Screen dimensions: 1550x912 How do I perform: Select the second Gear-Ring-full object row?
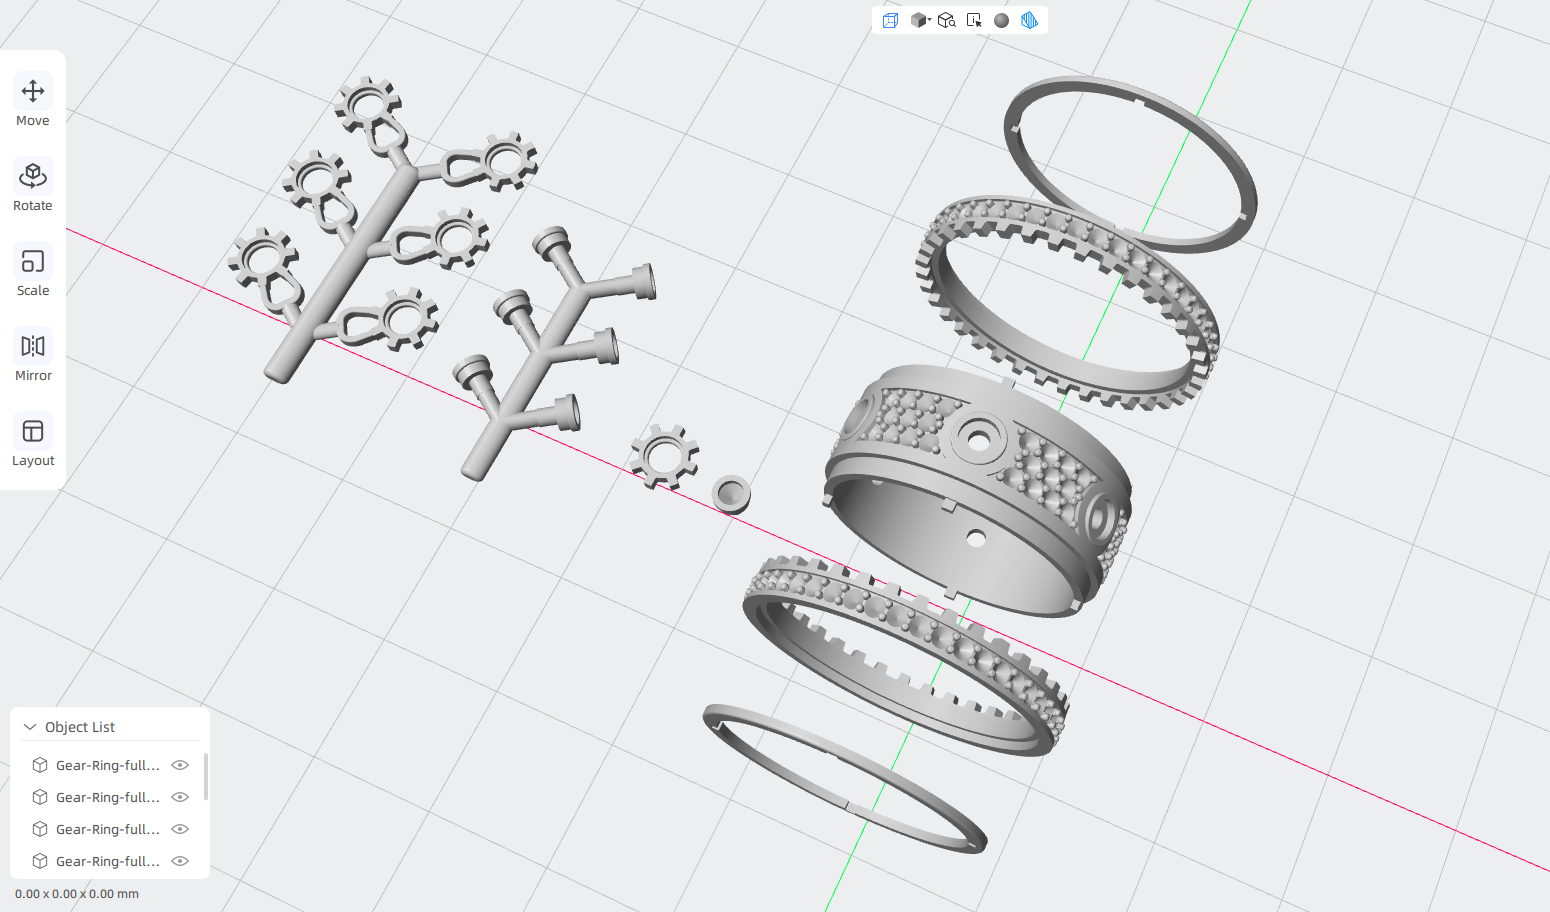pos(108,797)
